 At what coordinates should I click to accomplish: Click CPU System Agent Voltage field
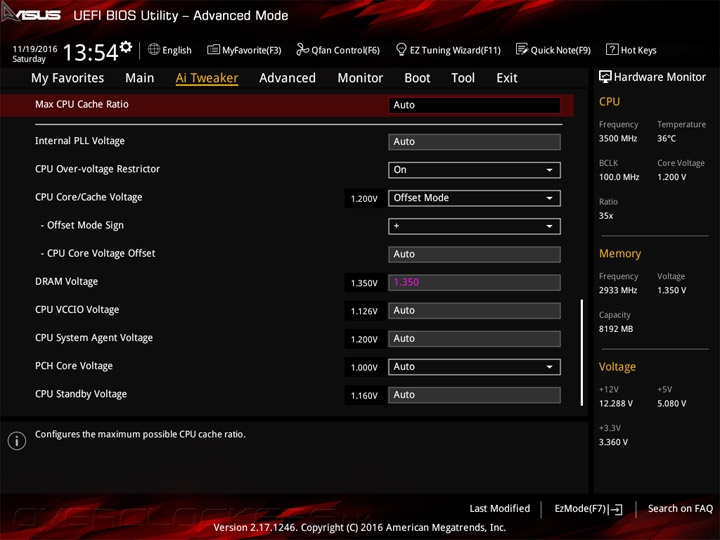click(474, 339)
